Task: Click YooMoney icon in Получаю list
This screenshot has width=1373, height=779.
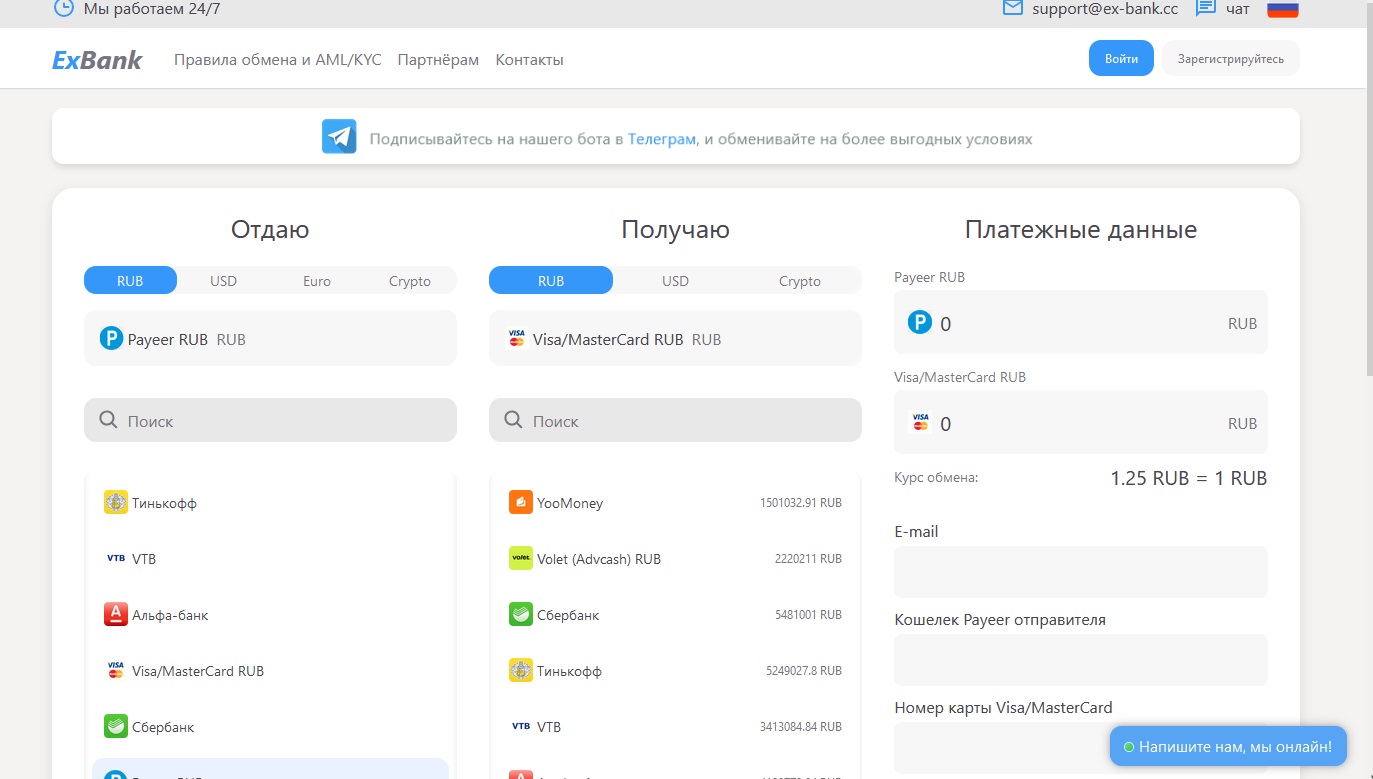Action: pyautogui.click(x=521, y=502)
